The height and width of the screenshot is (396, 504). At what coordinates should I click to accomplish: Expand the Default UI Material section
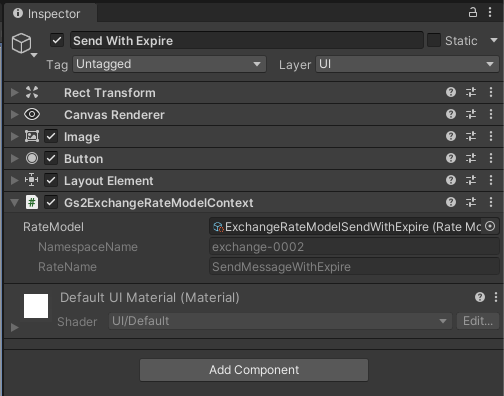pos(14,327)
